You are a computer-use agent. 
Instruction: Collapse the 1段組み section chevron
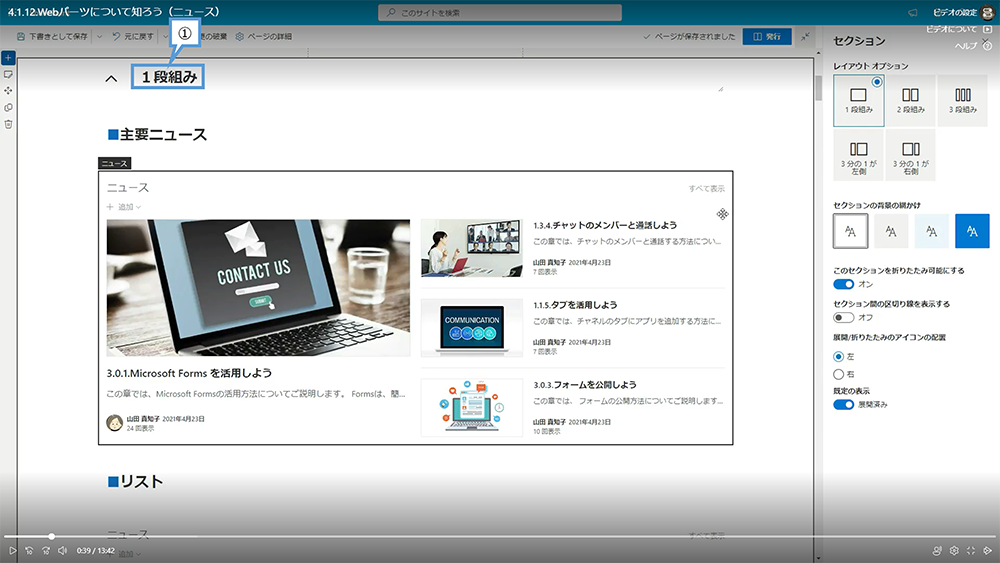click(x=111, y=78)
